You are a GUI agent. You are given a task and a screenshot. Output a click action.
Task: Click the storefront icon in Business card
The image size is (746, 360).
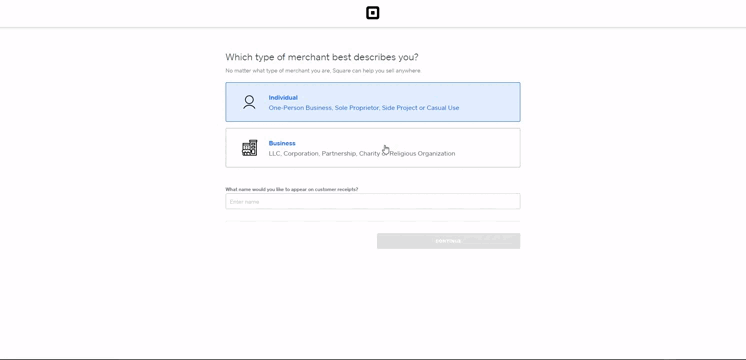pos(249,148)
